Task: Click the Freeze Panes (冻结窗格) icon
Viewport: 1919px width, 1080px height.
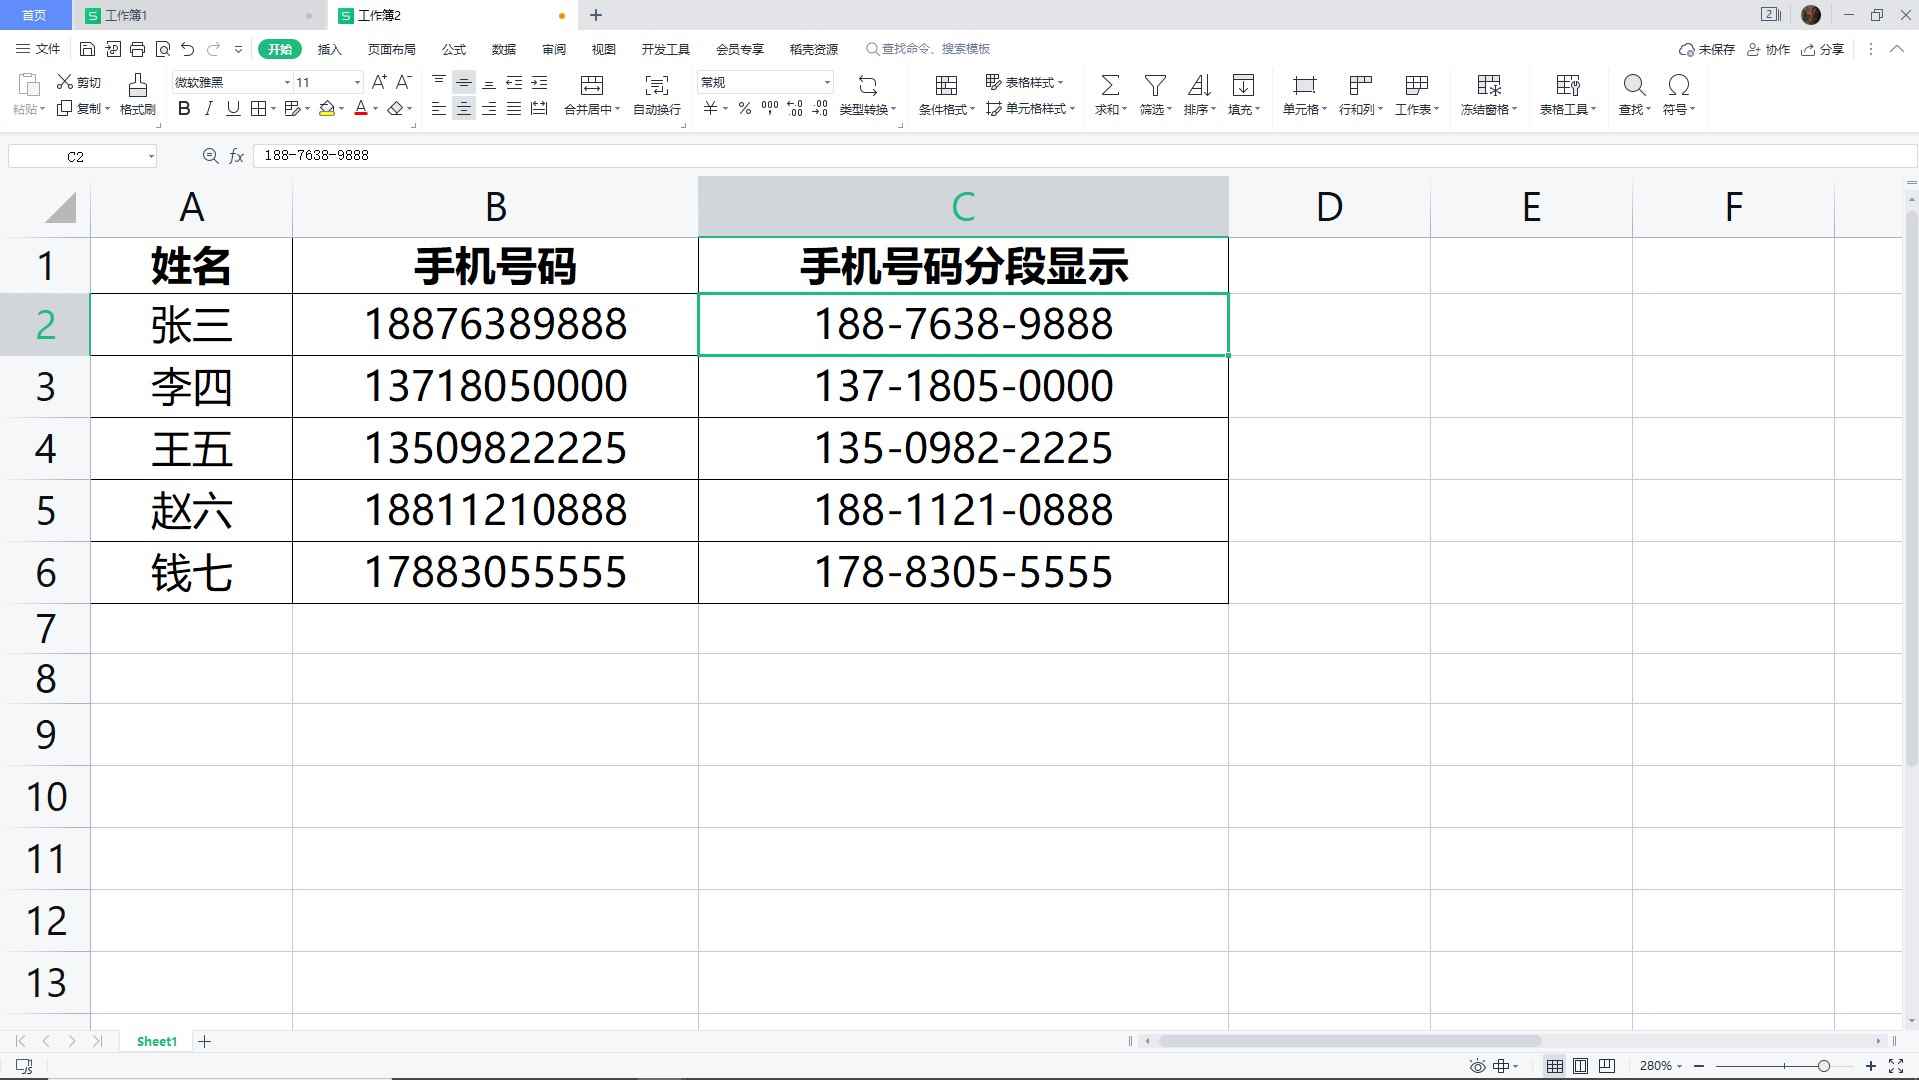Action: pyautogui.click(x=1488, y=86)
